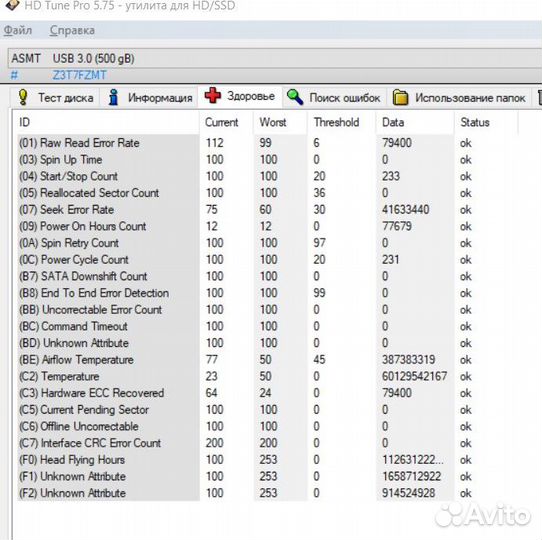The width and height of the screenshot is (542, 540).
Task: Click data value 387383319 for Airflow Temperature
Action: (409, 360)
